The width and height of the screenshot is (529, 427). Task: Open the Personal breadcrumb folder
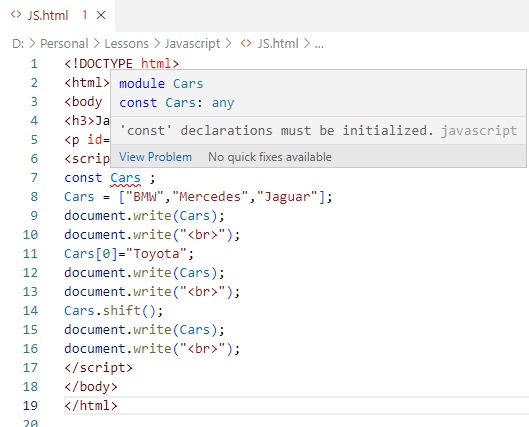point(64,44)
